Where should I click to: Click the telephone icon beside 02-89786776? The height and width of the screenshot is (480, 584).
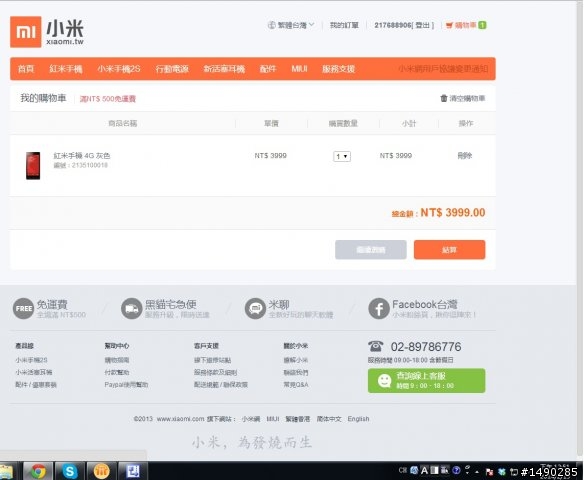(375, 346)
